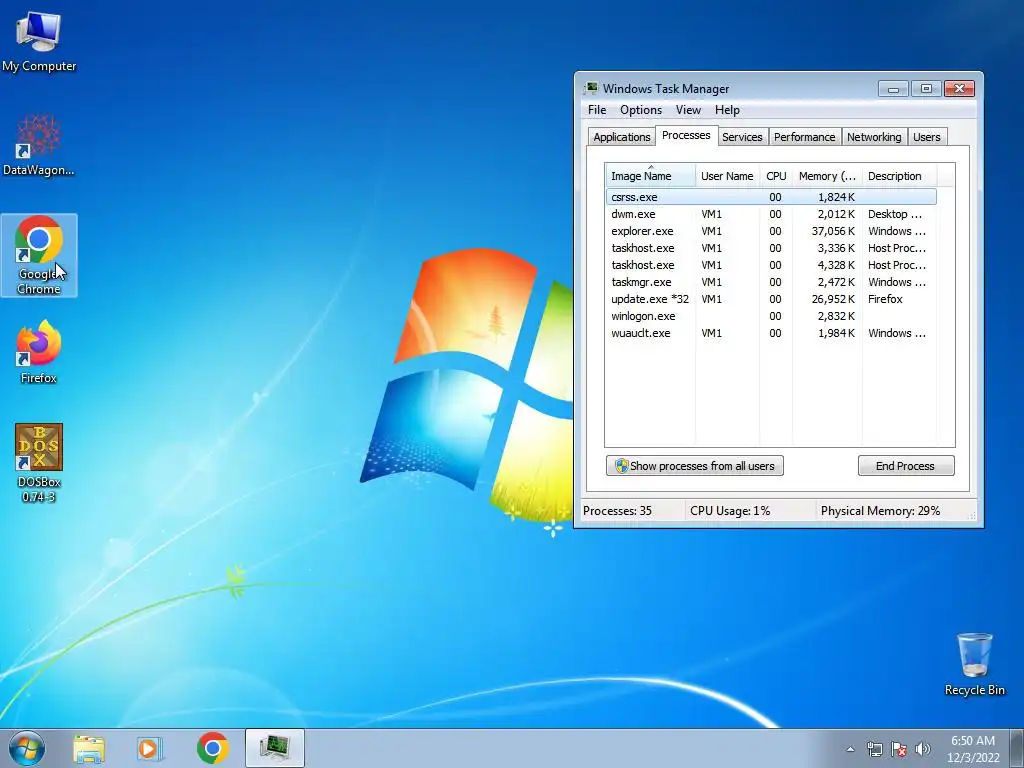The width and height of the screenshot is (1024, 768).
Task: Switch to the Users tab
Action: tap(927, 136)
